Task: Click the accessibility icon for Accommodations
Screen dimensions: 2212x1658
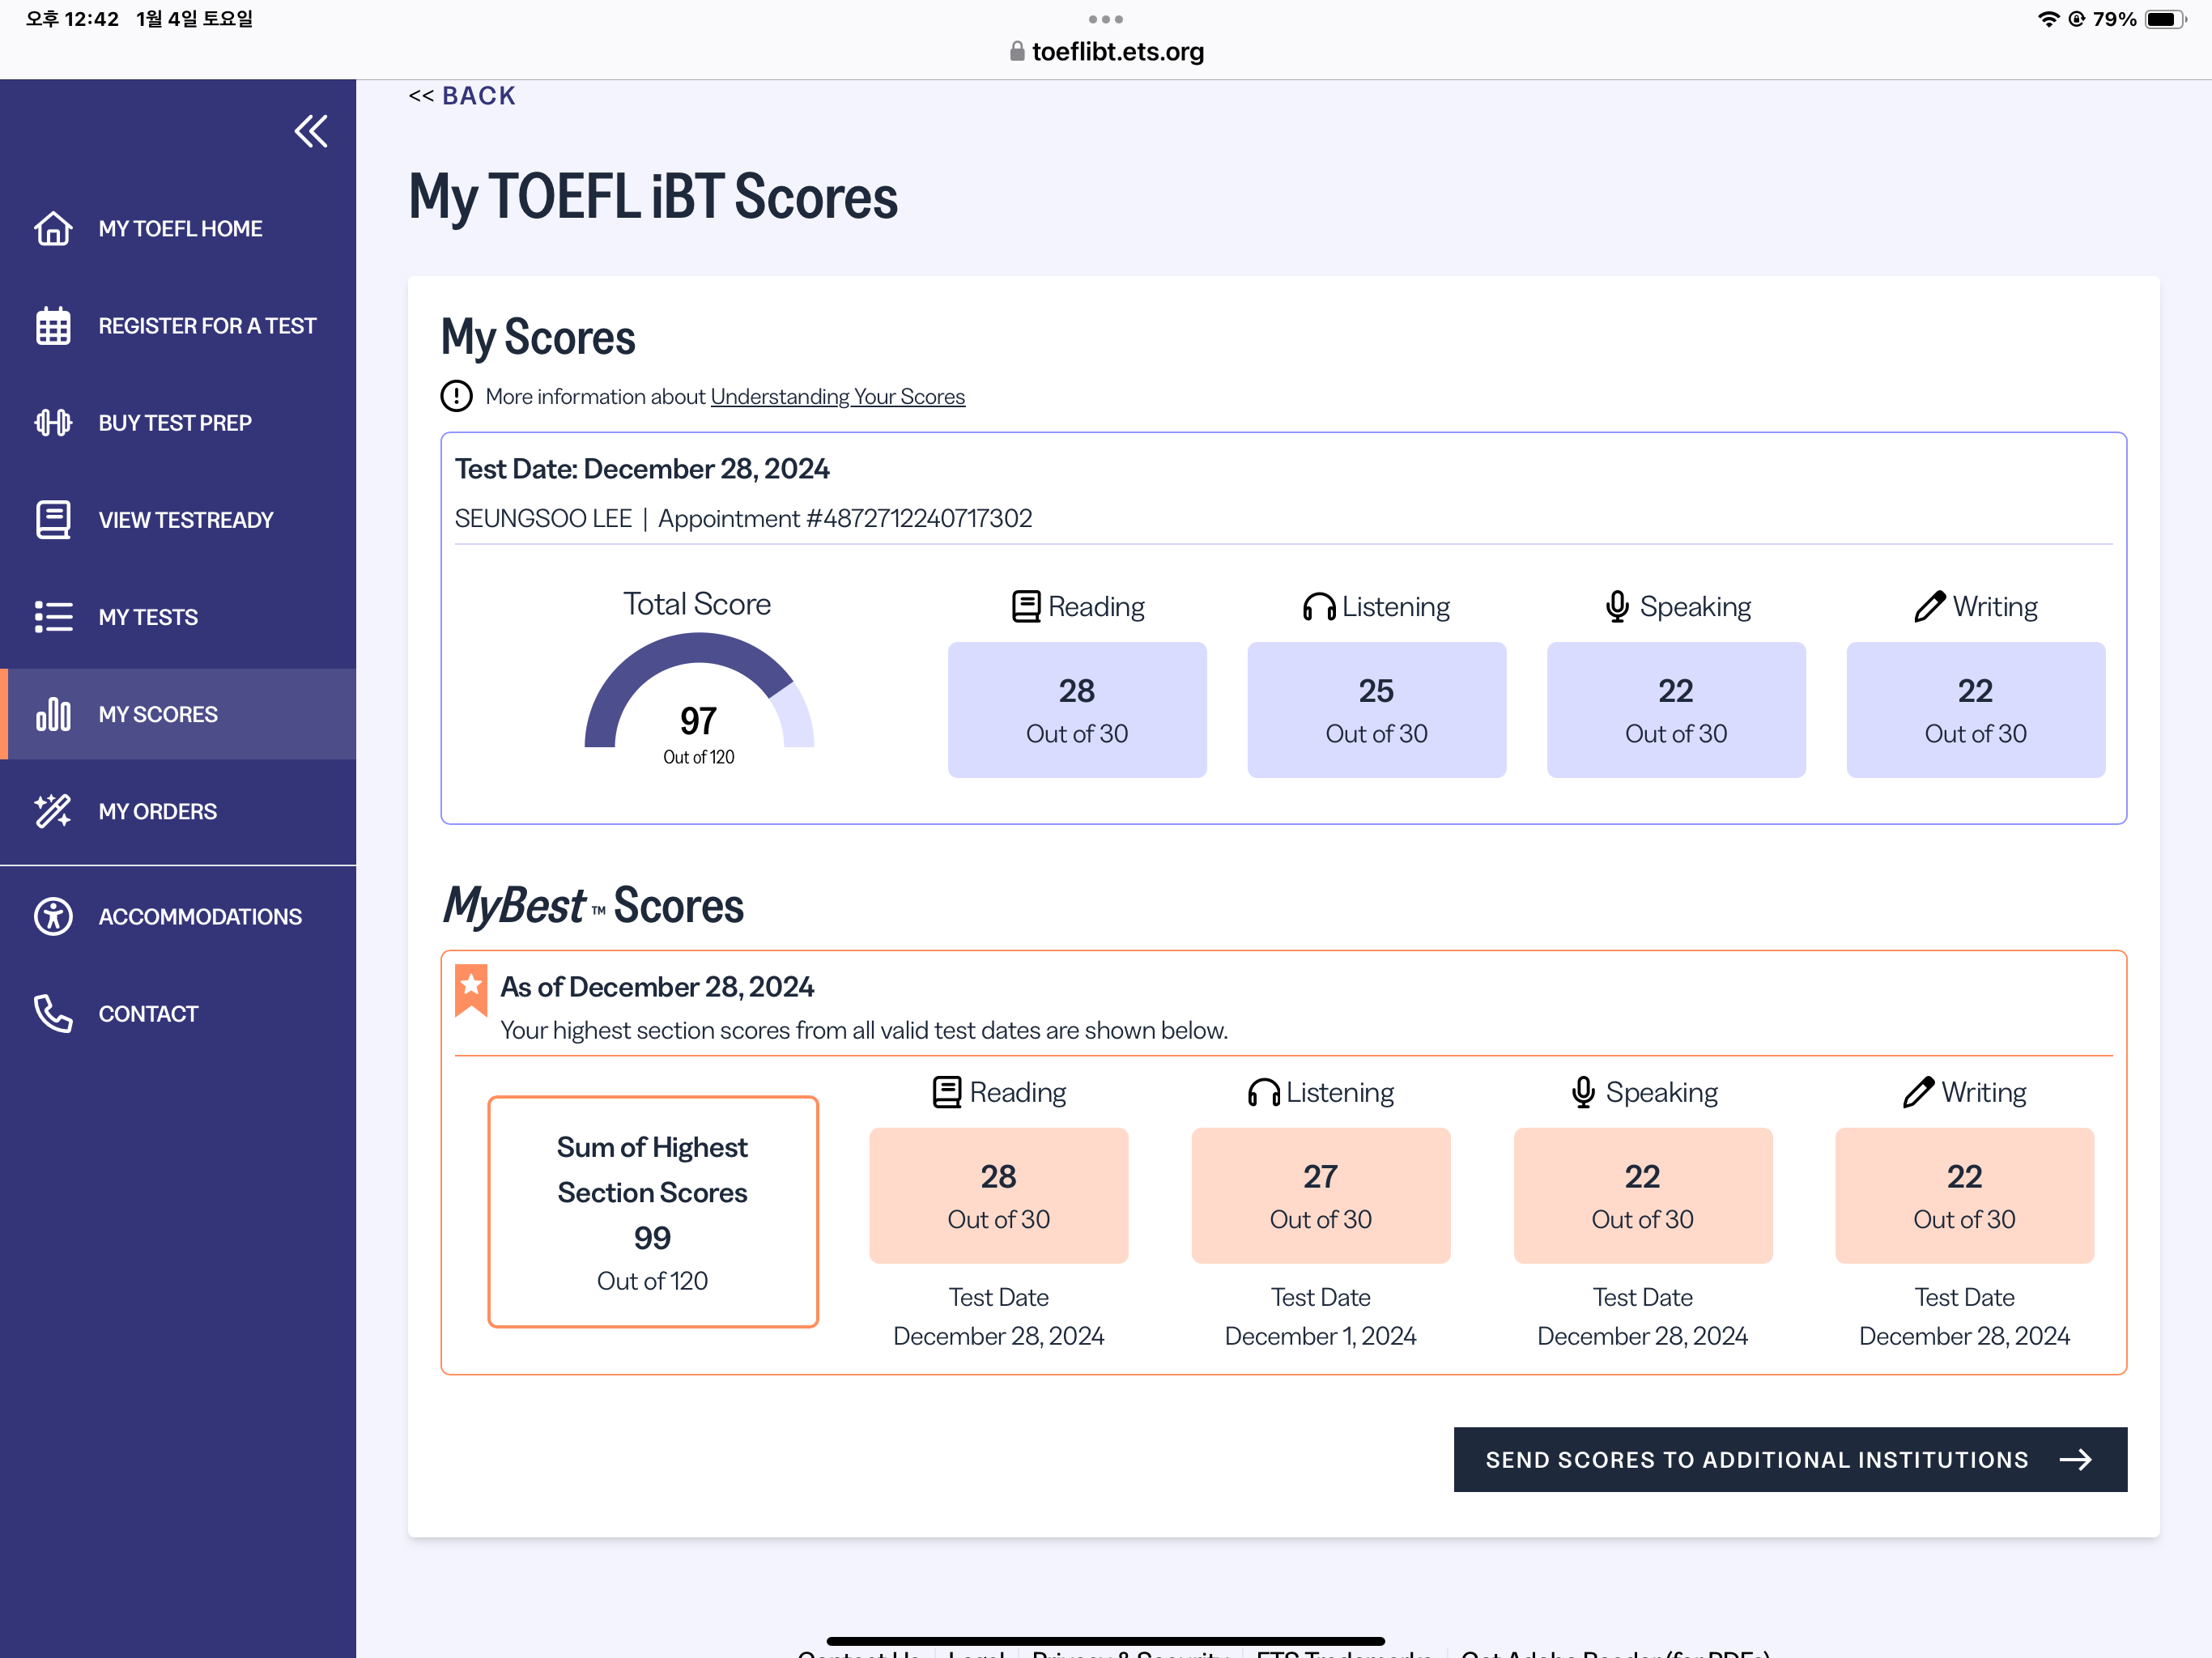Action: pyautogui.click(x=53, y=916)
